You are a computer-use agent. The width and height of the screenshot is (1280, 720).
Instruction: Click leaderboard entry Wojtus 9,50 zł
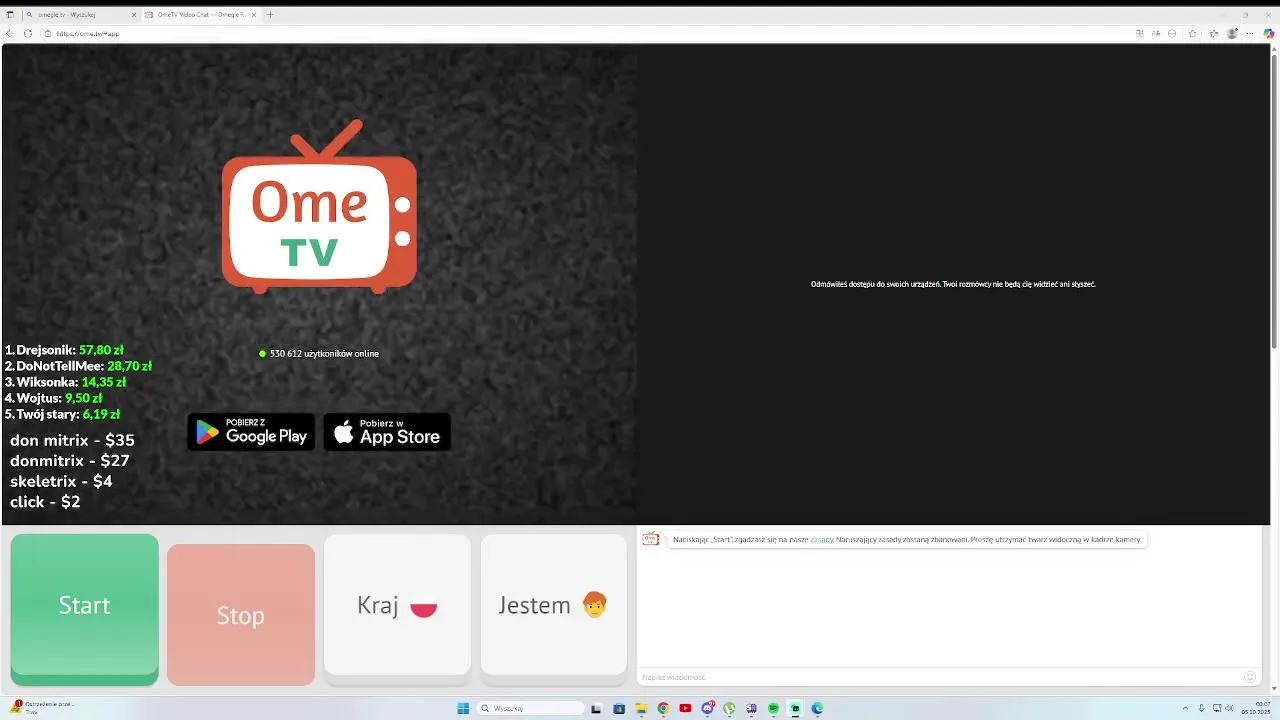pos(54,398)
